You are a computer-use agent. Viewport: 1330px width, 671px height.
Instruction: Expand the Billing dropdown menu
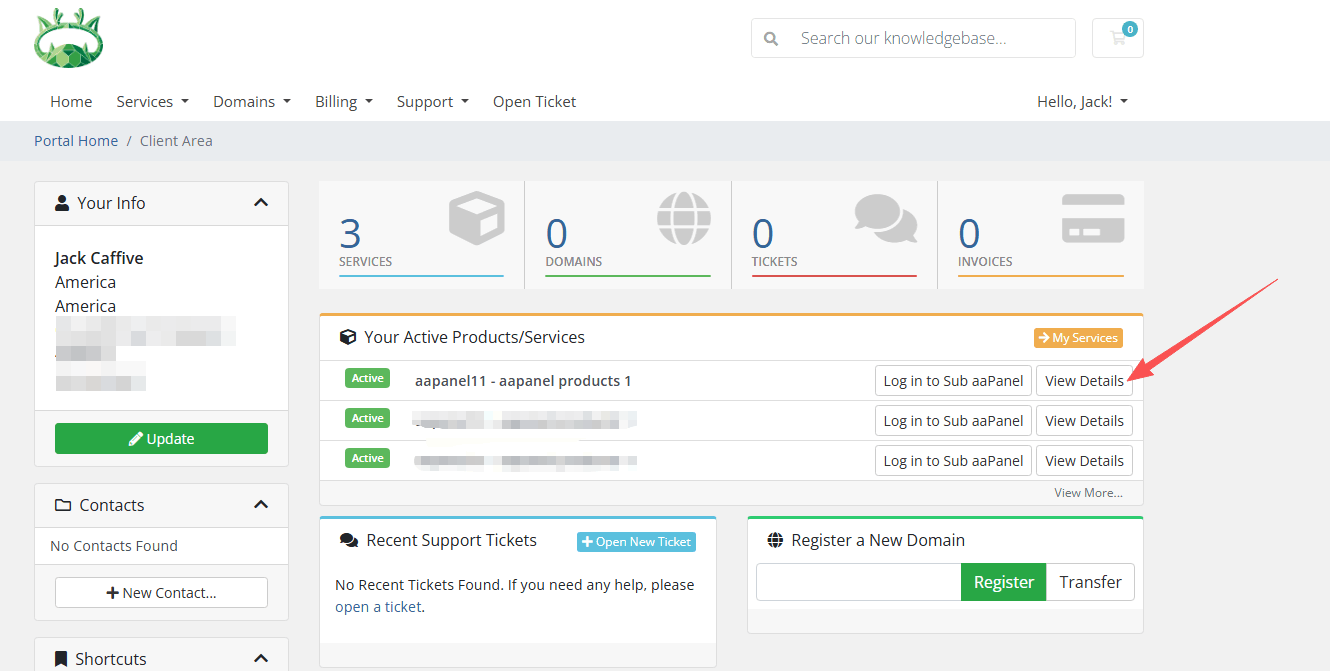click(343, 102)
